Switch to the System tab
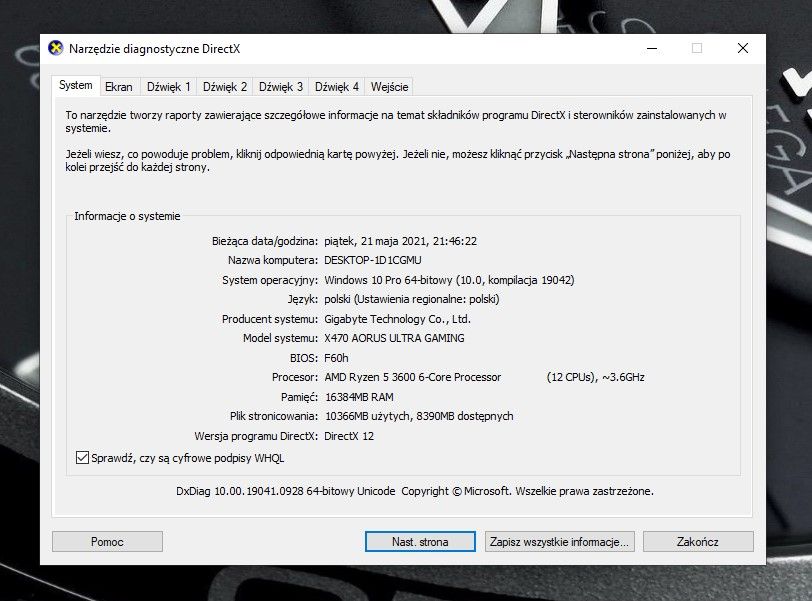The image size is (812, 601). click(x=76, y=85)
